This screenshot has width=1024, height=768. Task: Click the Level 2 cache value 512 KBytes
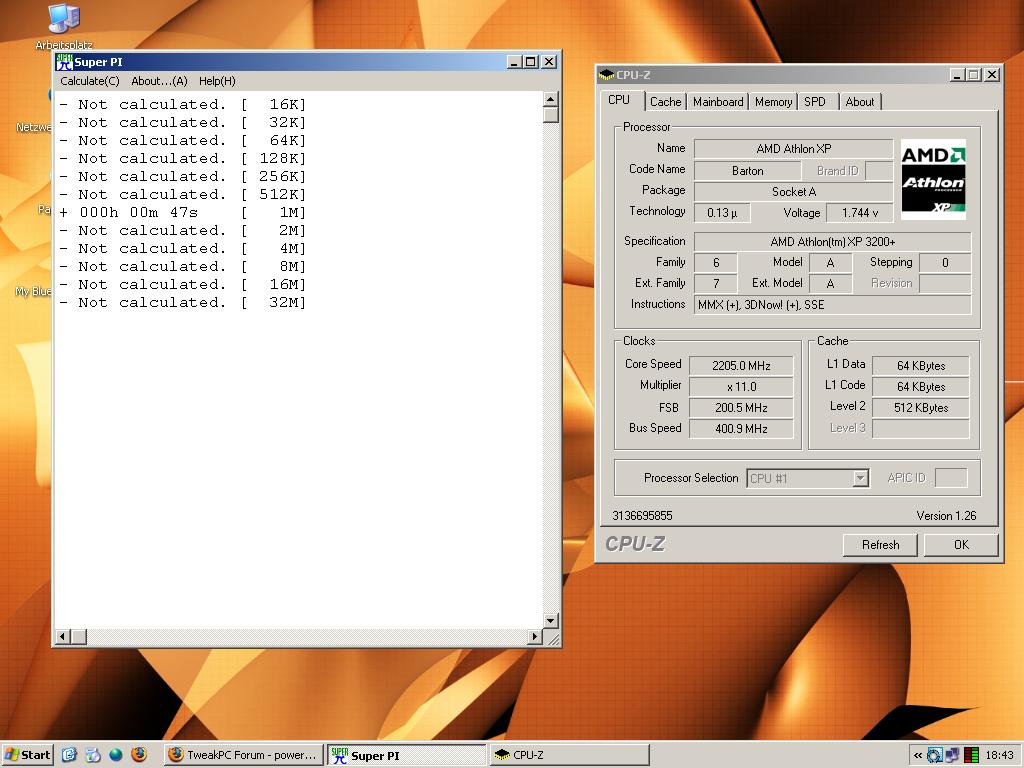click(x=921, y=408)
